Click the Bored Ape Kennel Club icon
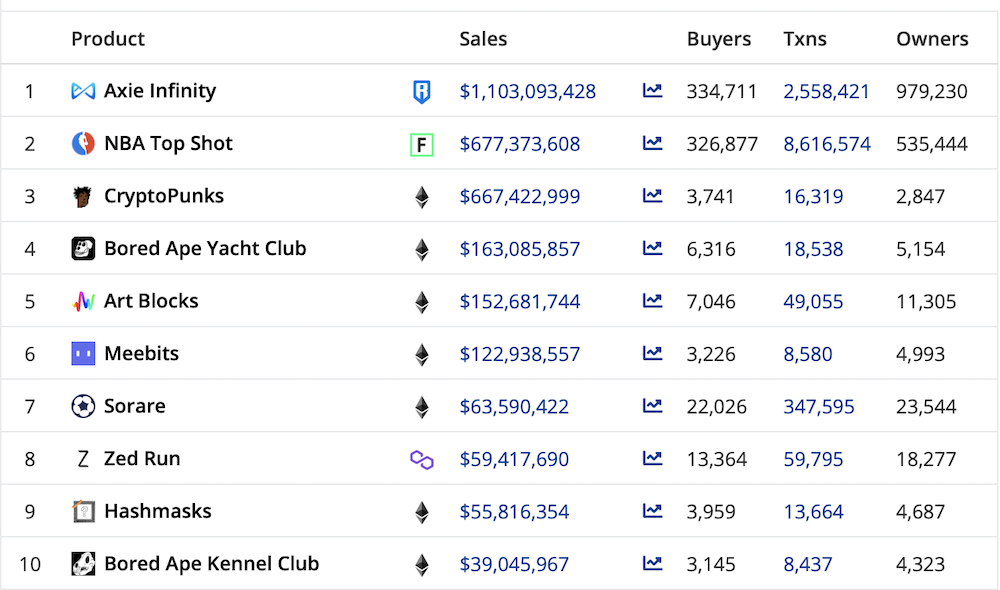This screenshot has width=1000, height=590. (x=83, y=564)
